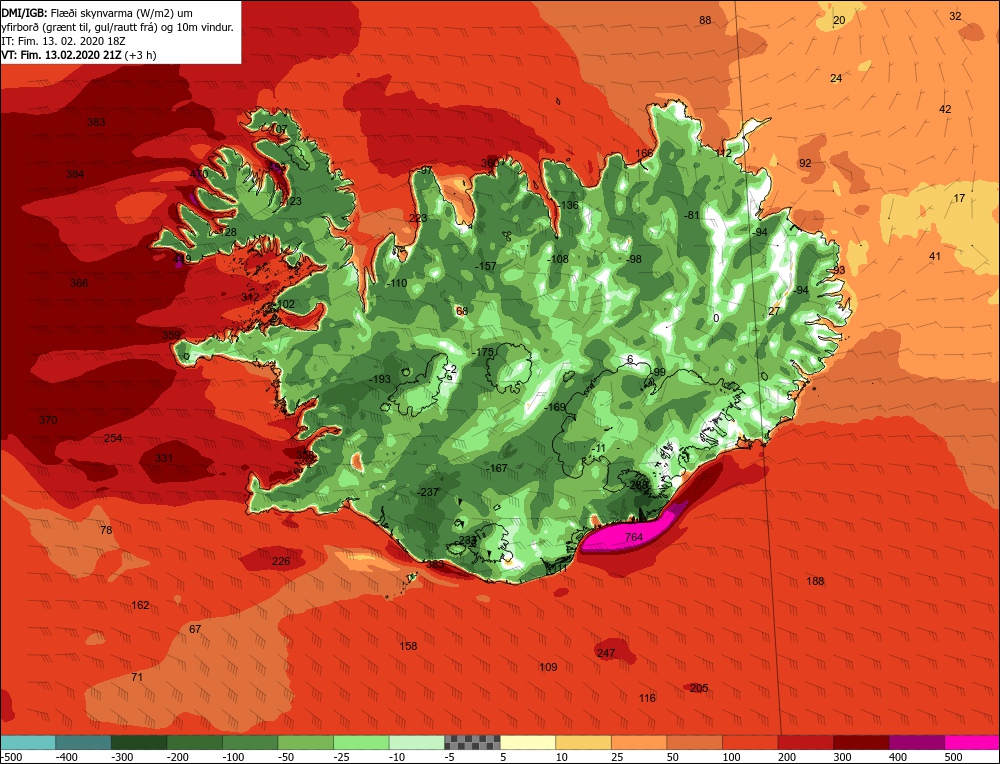The image size is (1000, 764).
Task: Select the 162 flux value
Action: pos(140,605)
